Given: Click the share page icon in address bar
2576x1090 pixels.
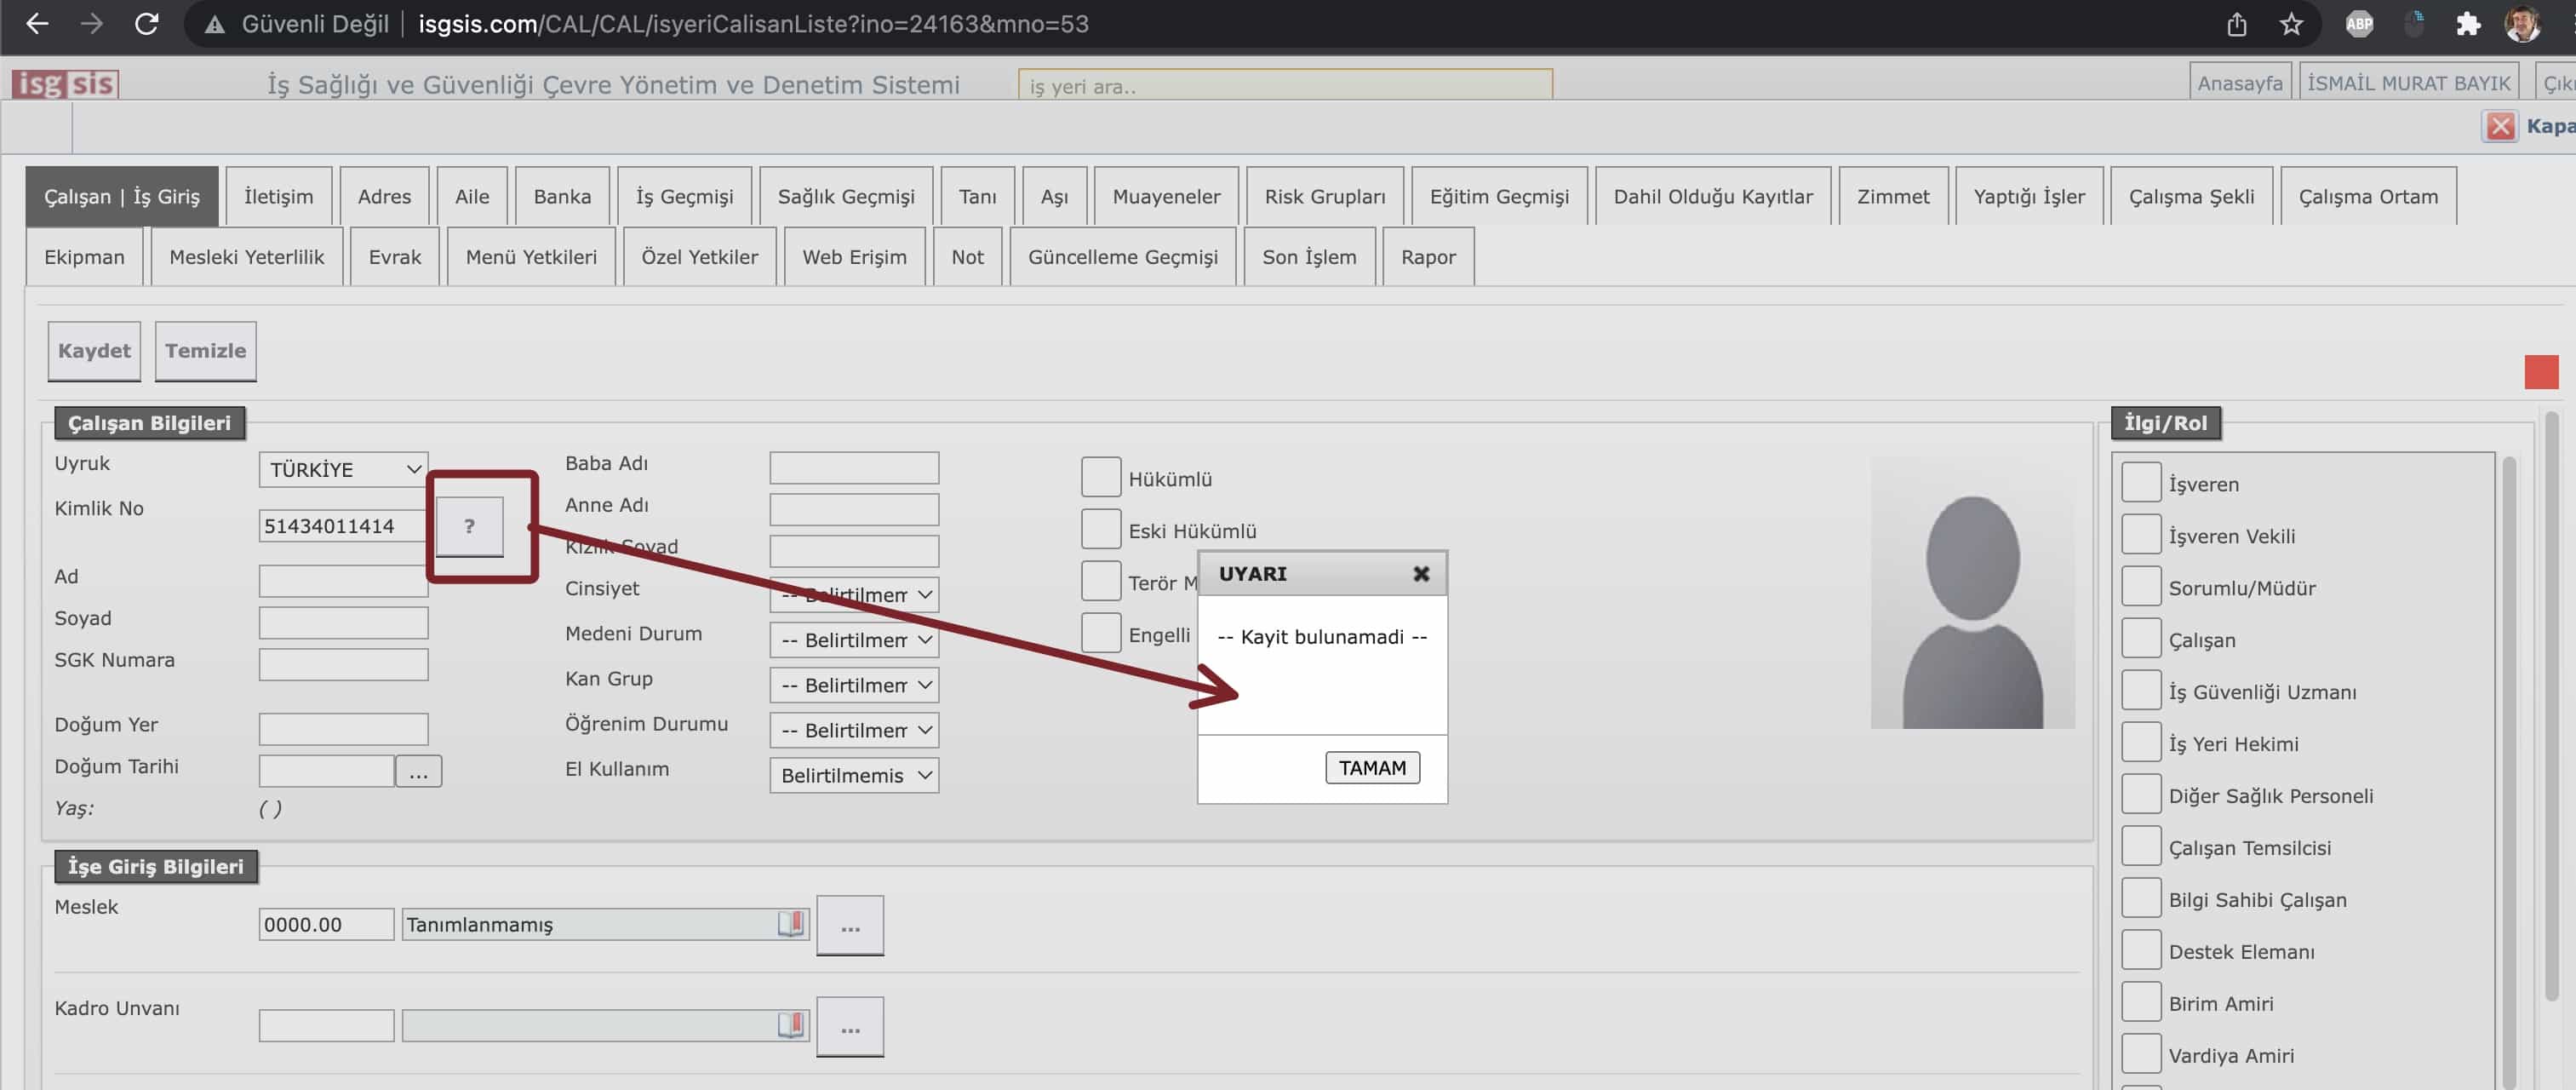Looking at the screenshot, I should coord(2236,24).
